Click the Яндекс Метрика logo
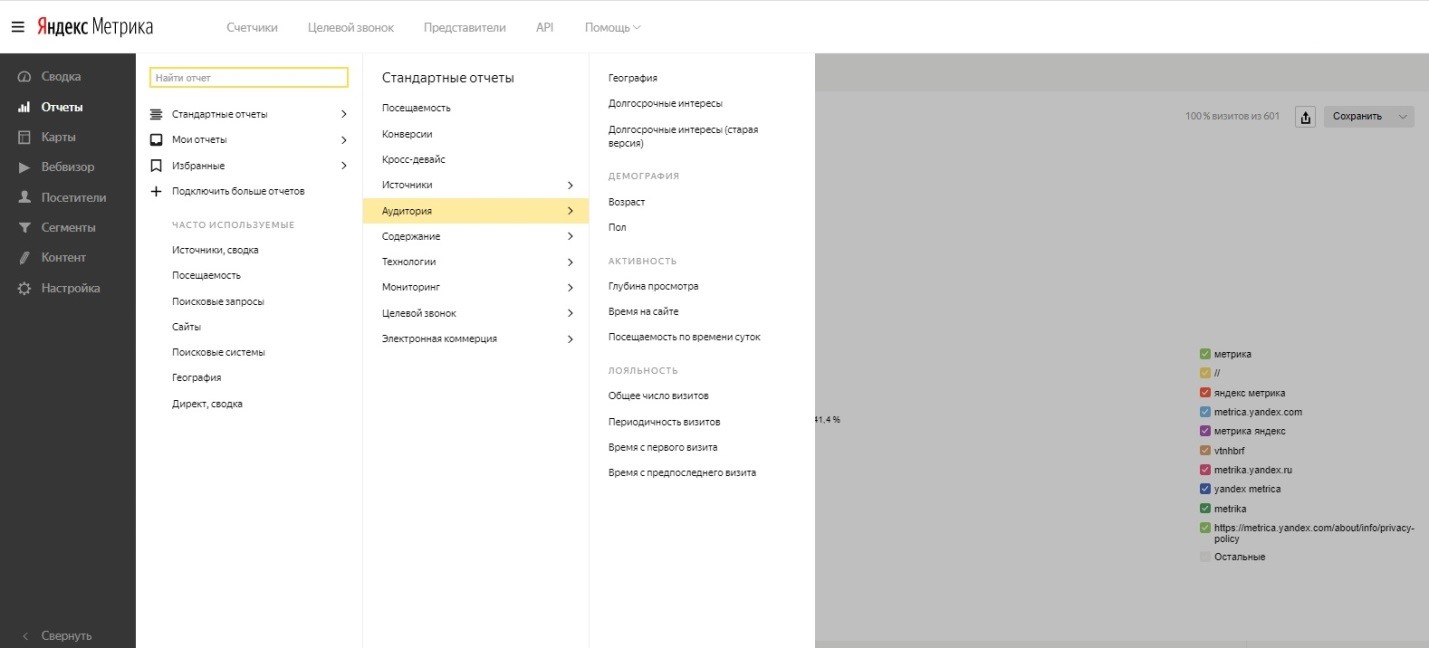 point(95,27)
